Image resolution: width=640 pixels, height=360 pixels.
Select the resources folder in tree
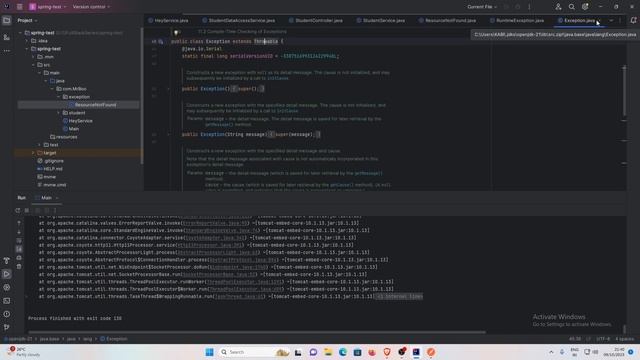pyautogui.click(x=63, y=137)
